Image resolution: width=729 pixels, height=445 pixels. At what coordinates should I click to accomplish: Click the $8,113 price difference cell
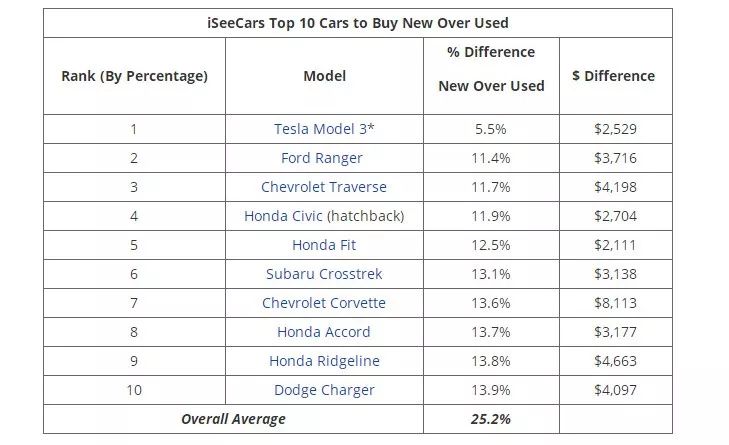pos(613,303)
